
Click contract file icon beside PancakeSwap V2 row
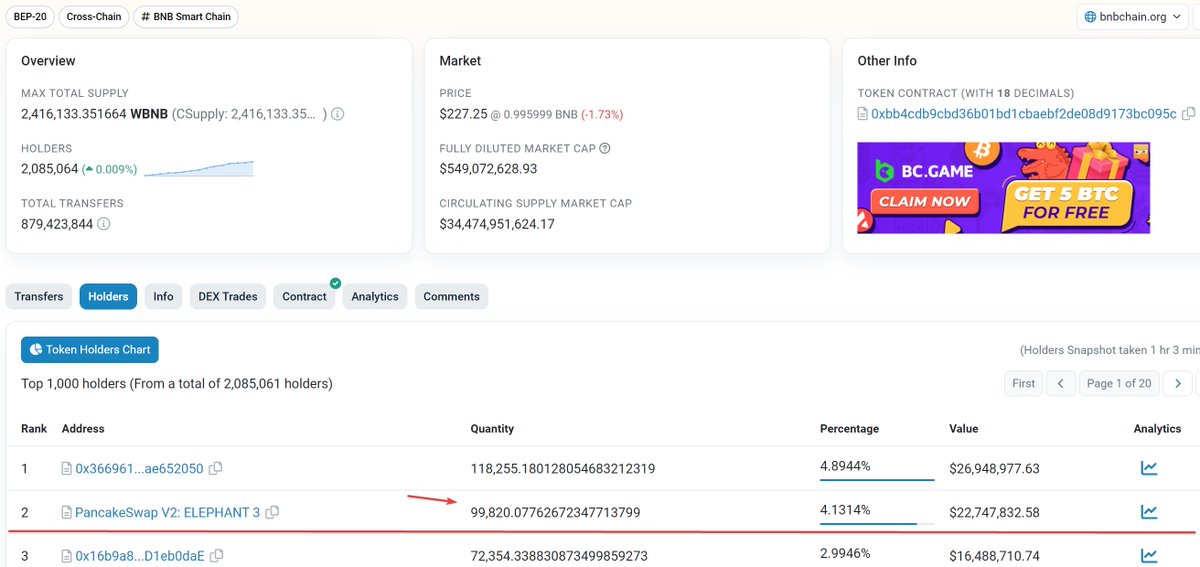67,512
